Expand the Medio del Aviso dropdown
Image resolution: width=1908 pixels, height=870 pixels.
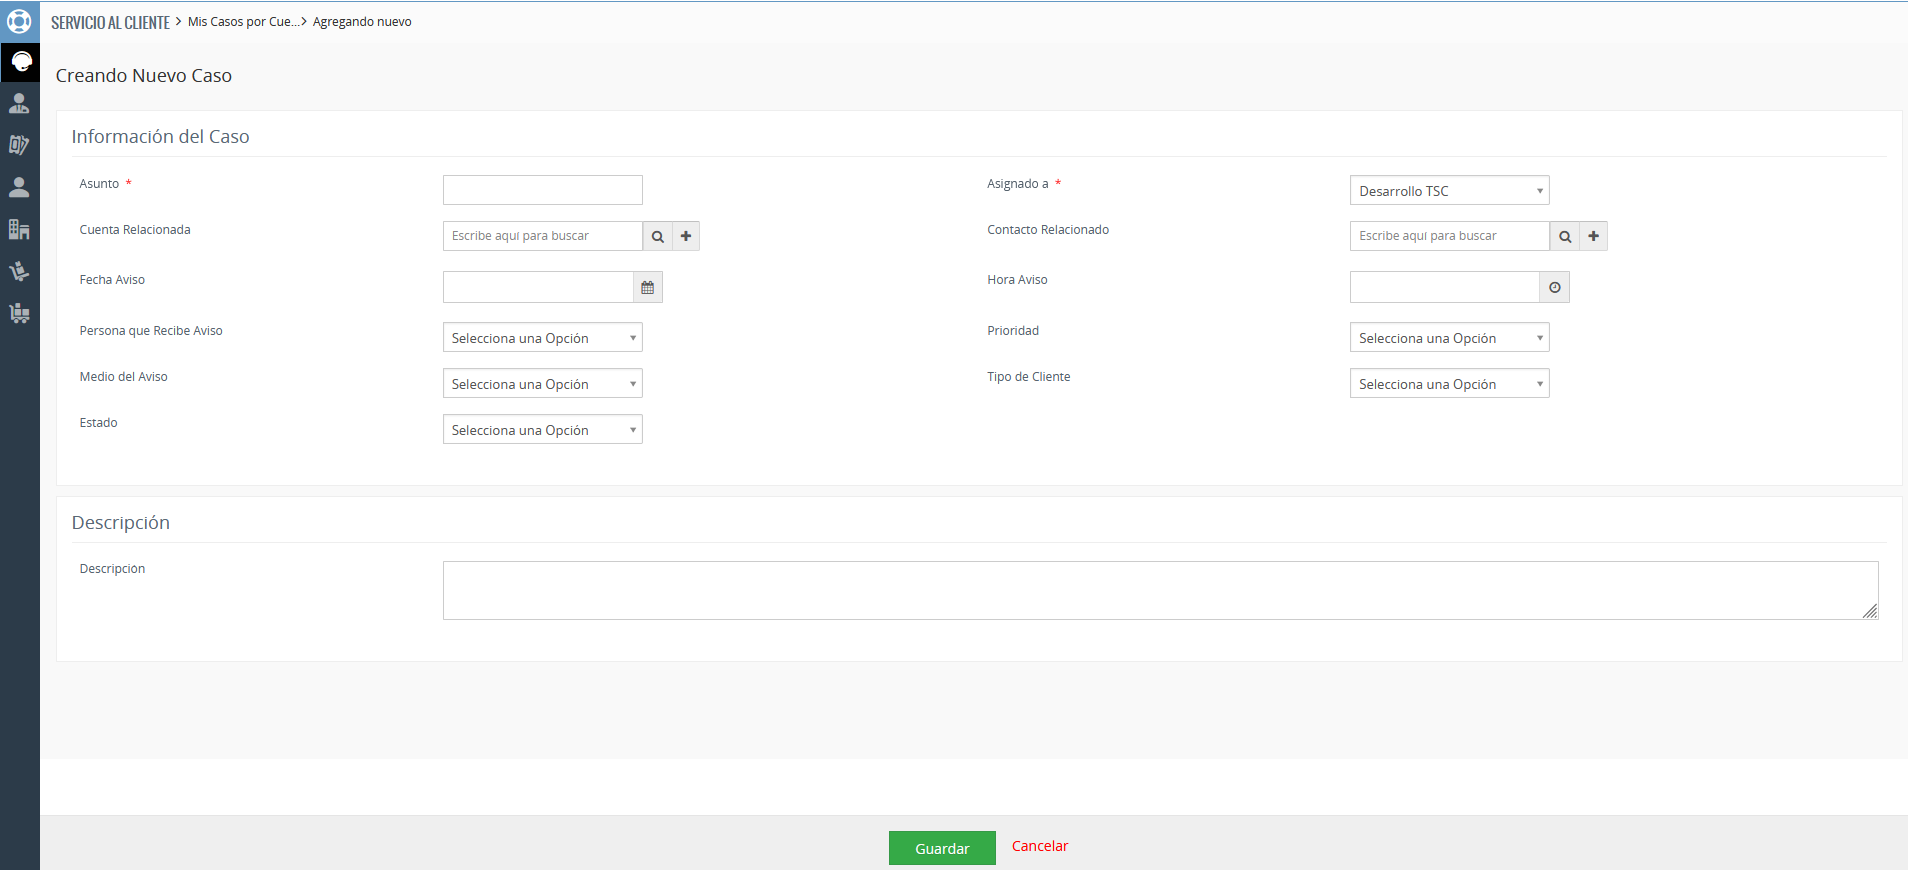pos(542,383)
